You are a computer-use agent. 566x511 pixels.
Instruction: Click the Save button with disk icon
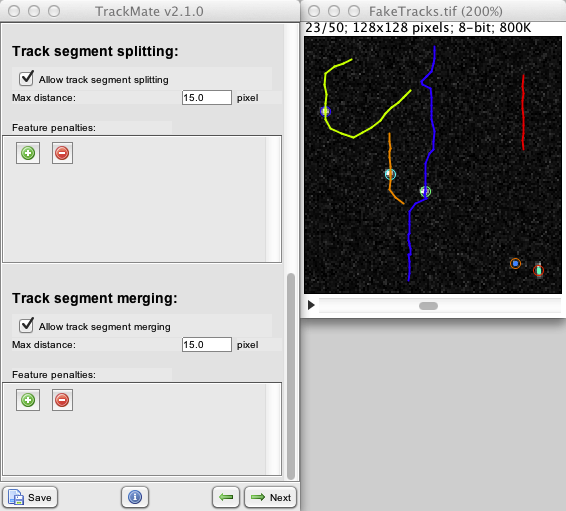coord(30,497)
